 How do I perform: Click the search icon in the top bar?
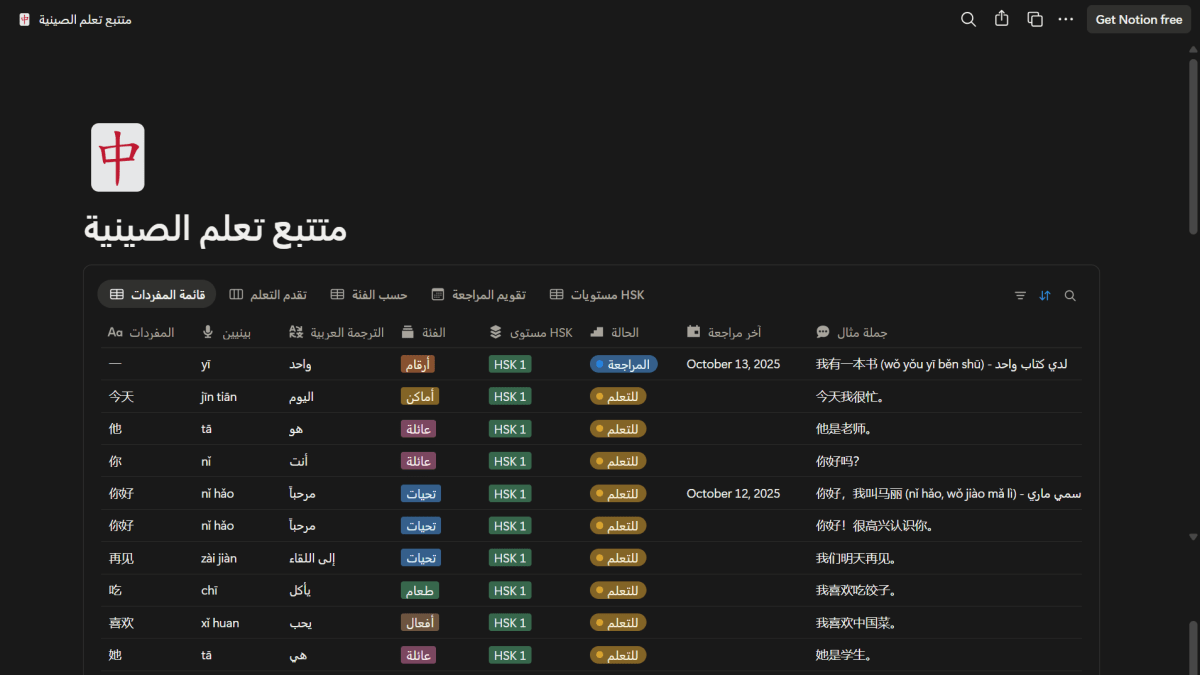point(967,19)
